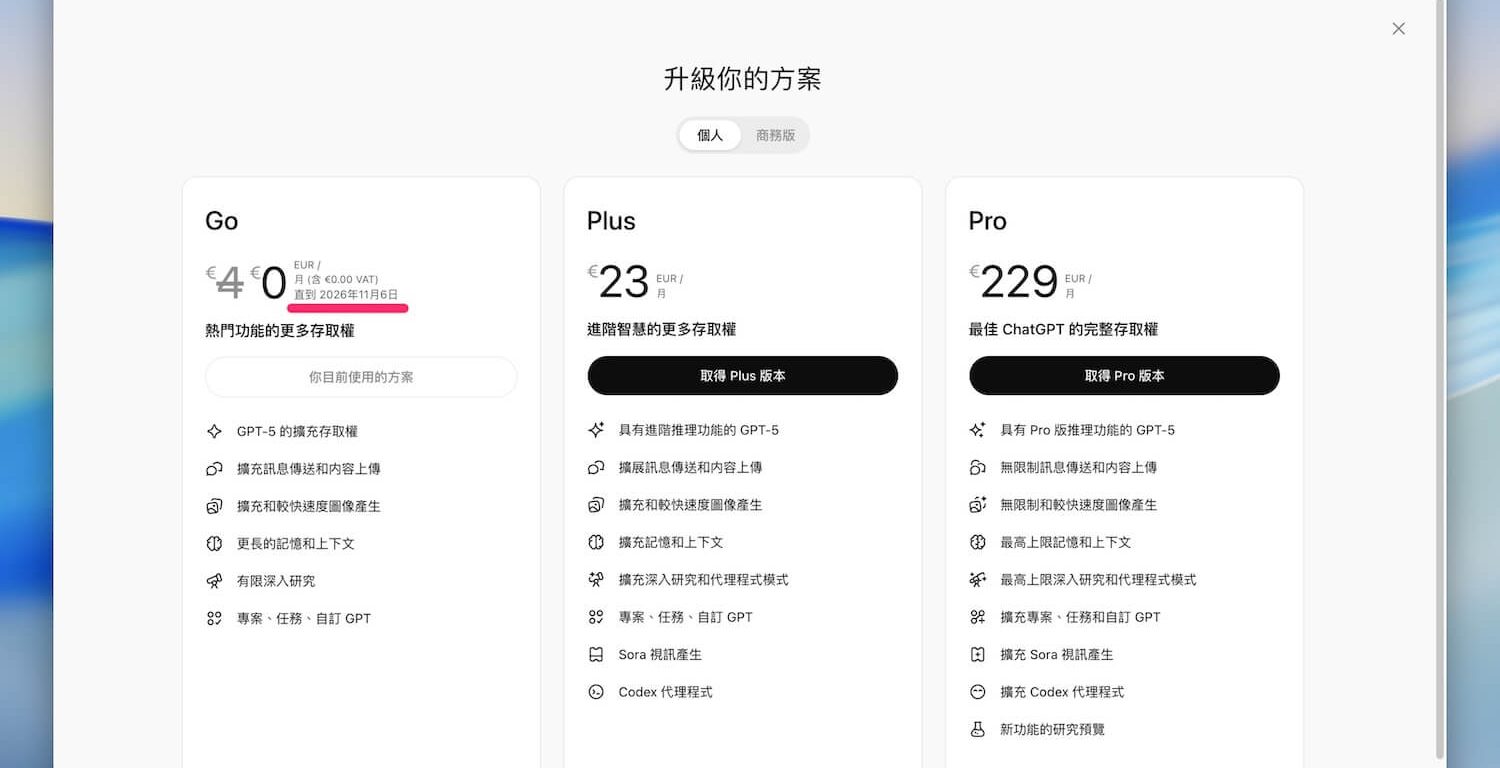Click the grid icon beside 擴充專案、任務和自訂 GPT
This screenshot has height=768, width=1500.
tap(978, 617)
